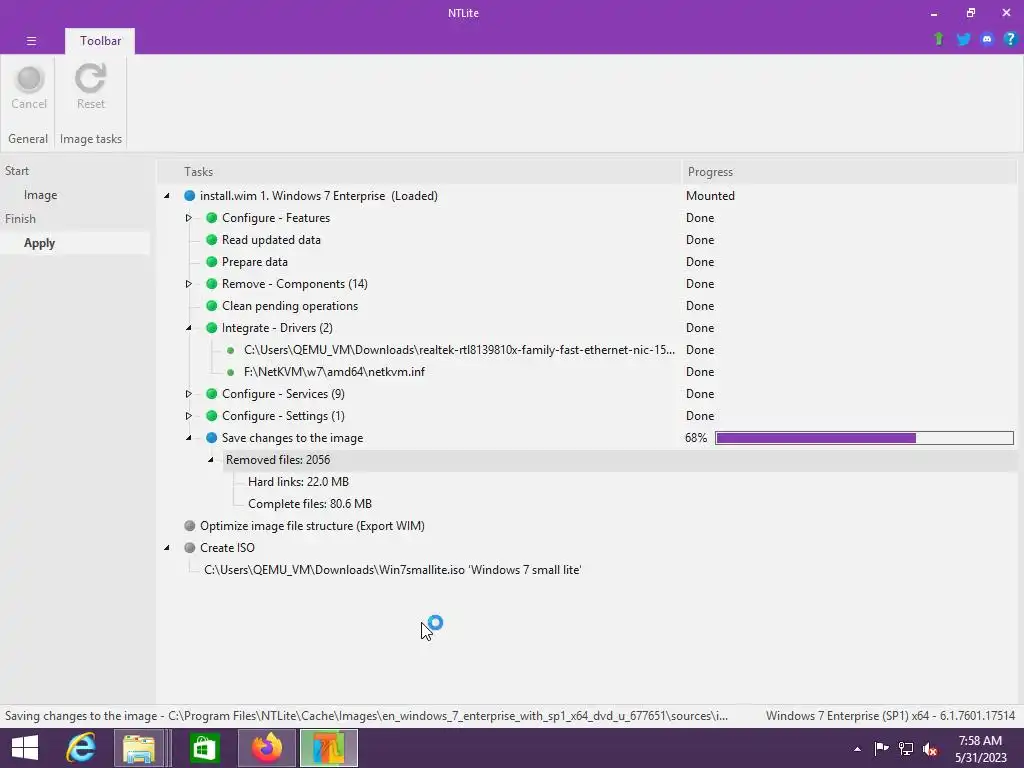Collapse the install.wim Windows 7 Enterprise node

pyautogui.click(x=167, y=196)
